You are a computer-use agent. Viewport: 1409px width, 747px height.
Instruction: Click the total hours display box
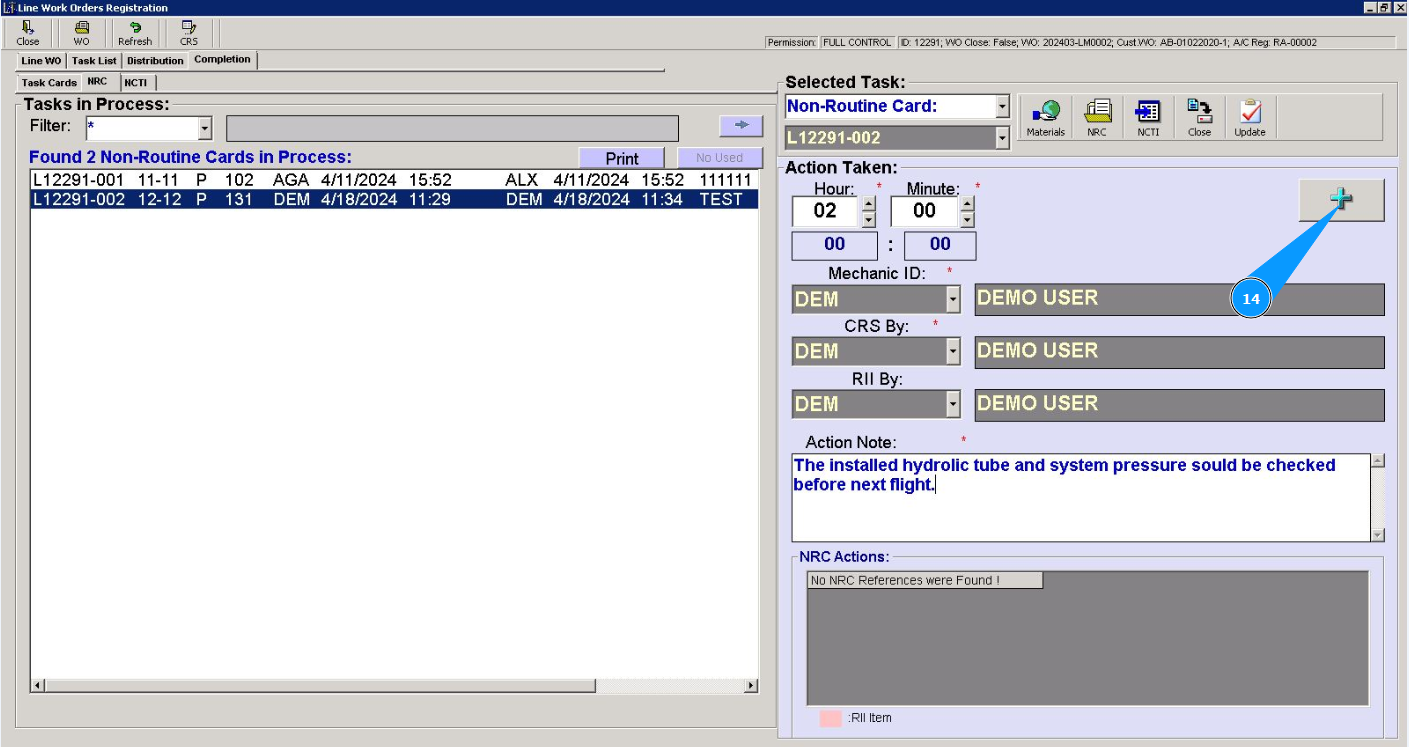[834, 245]
